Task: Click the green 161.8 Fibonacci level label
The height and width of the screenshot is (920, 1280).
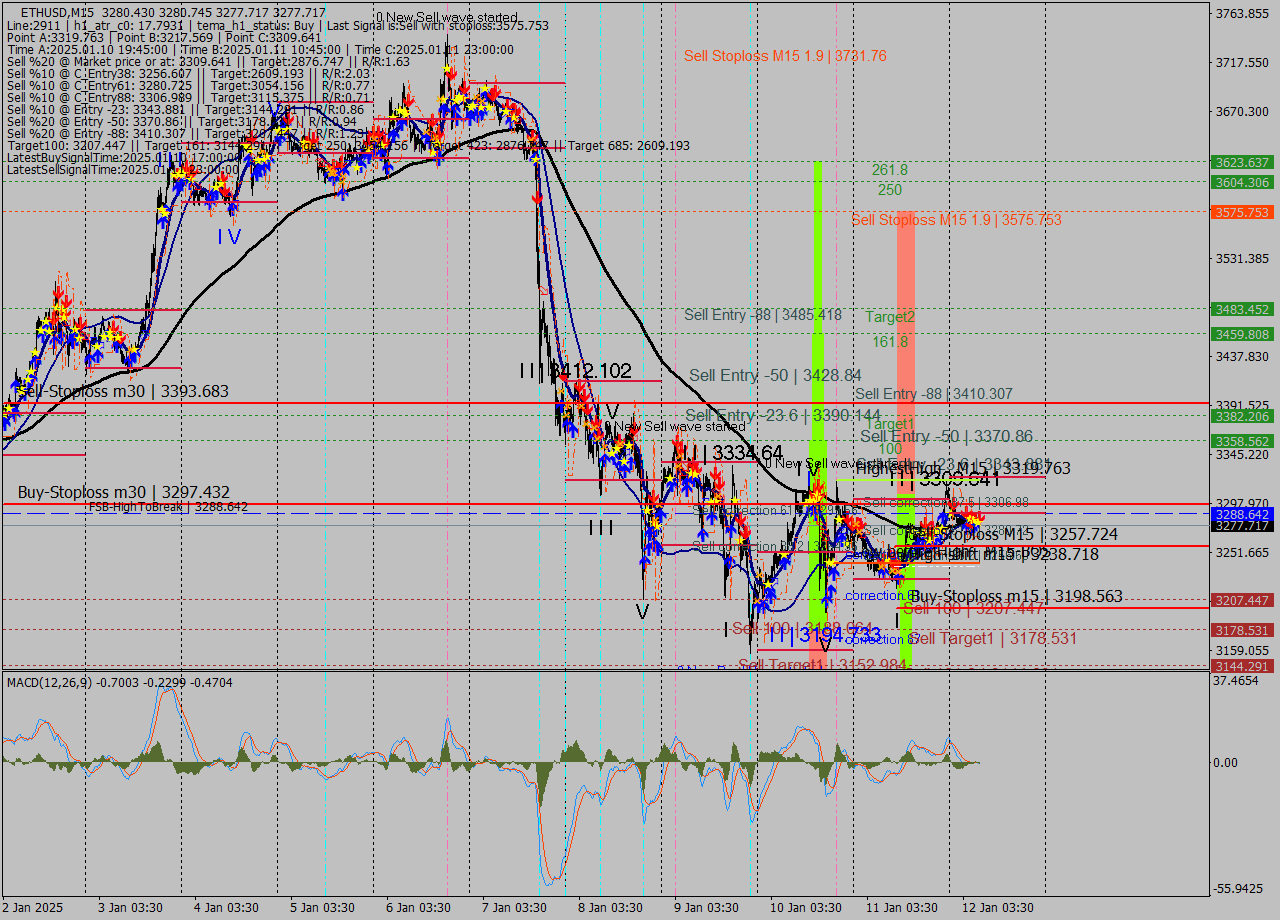Action: click(890, 341)
